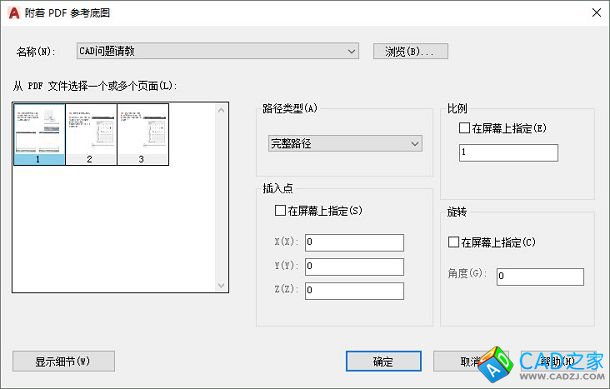Open the 名称 file name dropdown
This screenshot has height=389, width=610.
coord(217,51)
